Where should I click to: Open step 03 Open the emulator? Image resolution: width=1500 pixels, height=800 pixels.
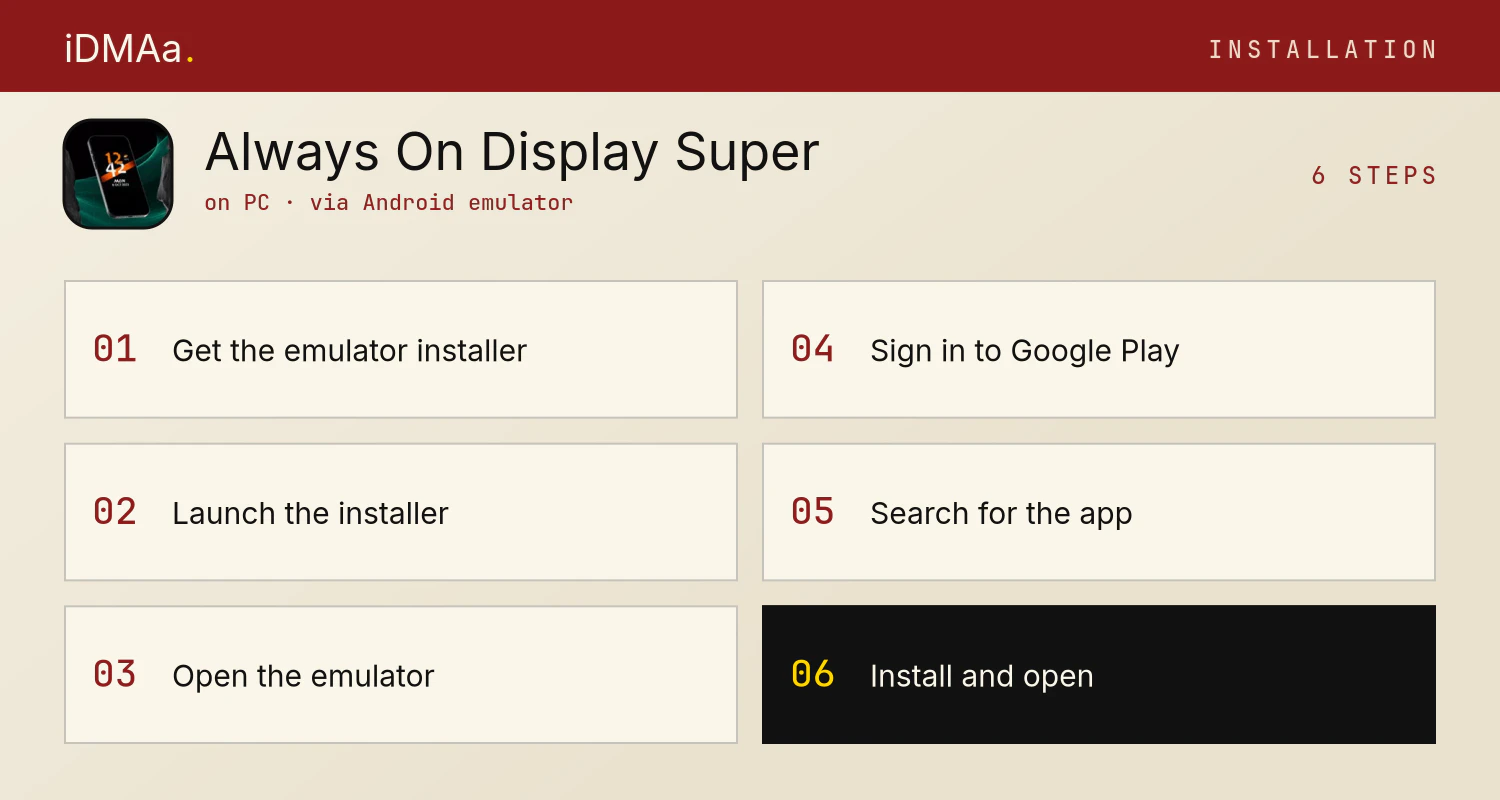click(401, 675)
